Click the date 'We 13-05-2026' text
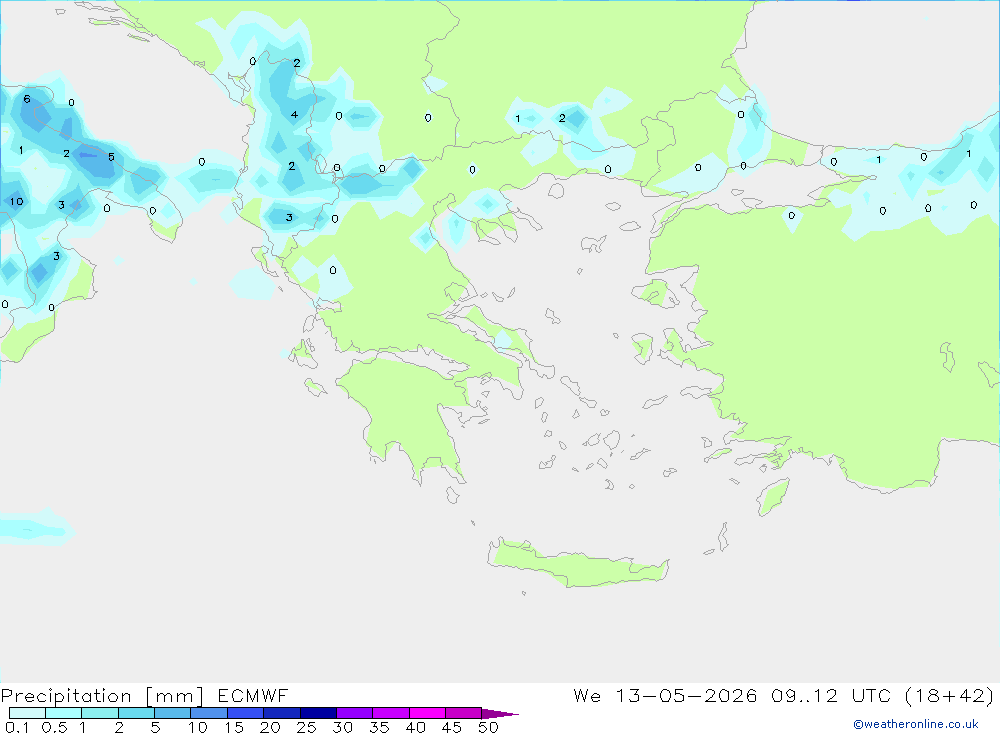The height and width of the screenshot is (733, 1000). [x=665, y=695]
